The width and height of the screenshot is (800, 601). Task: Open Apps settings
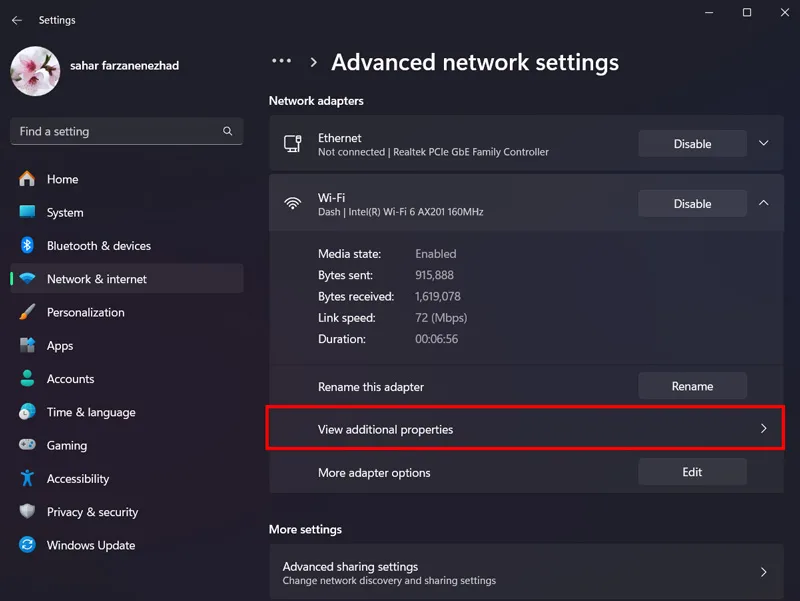coord(127,345)
